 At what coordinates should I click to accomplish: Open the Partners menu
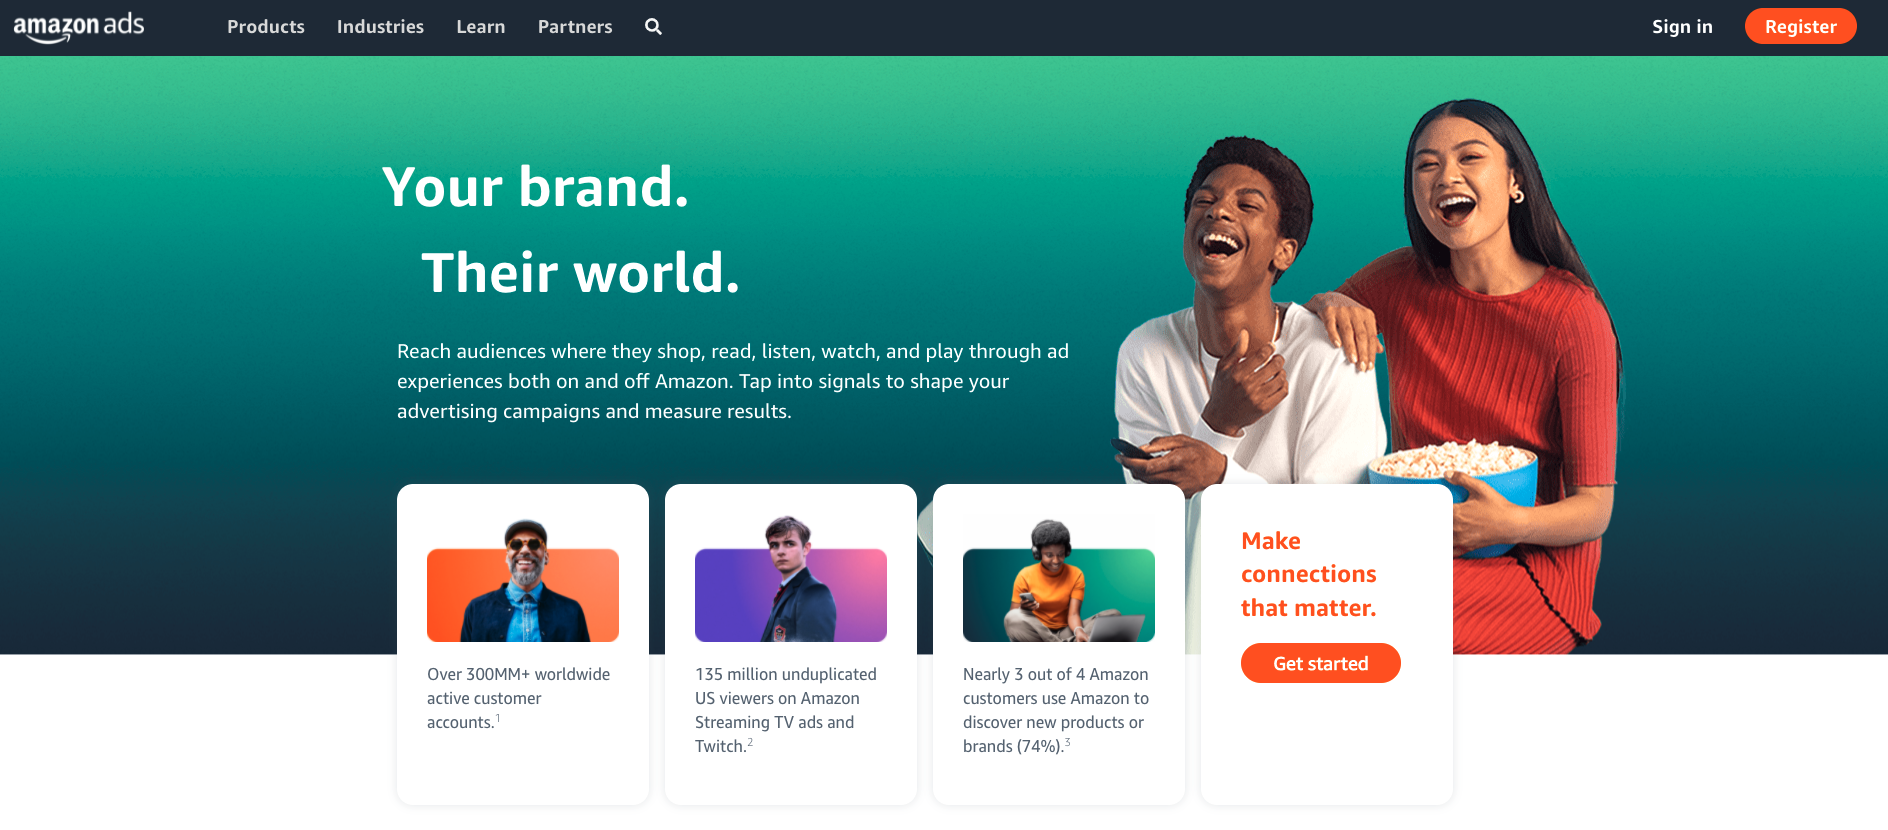pos(575,27)
